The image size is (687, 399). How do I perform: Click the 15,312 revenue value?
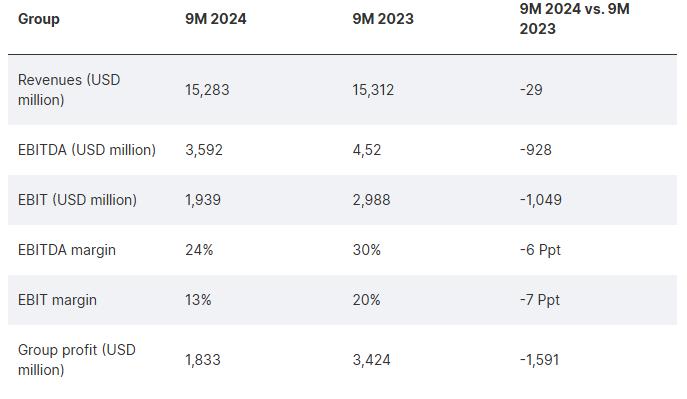click(x=373, y=90)
